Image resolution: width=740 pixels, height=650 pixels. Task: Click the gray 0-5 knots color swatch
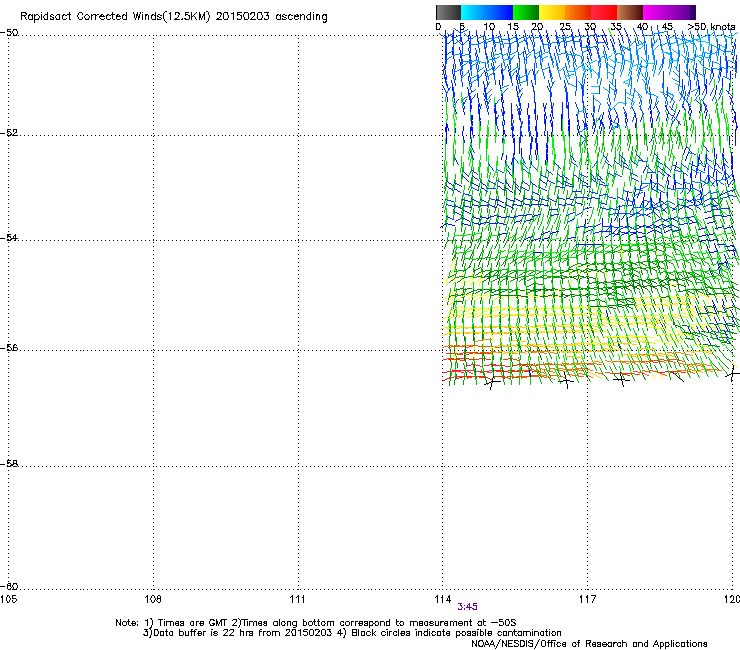[448, 12]
